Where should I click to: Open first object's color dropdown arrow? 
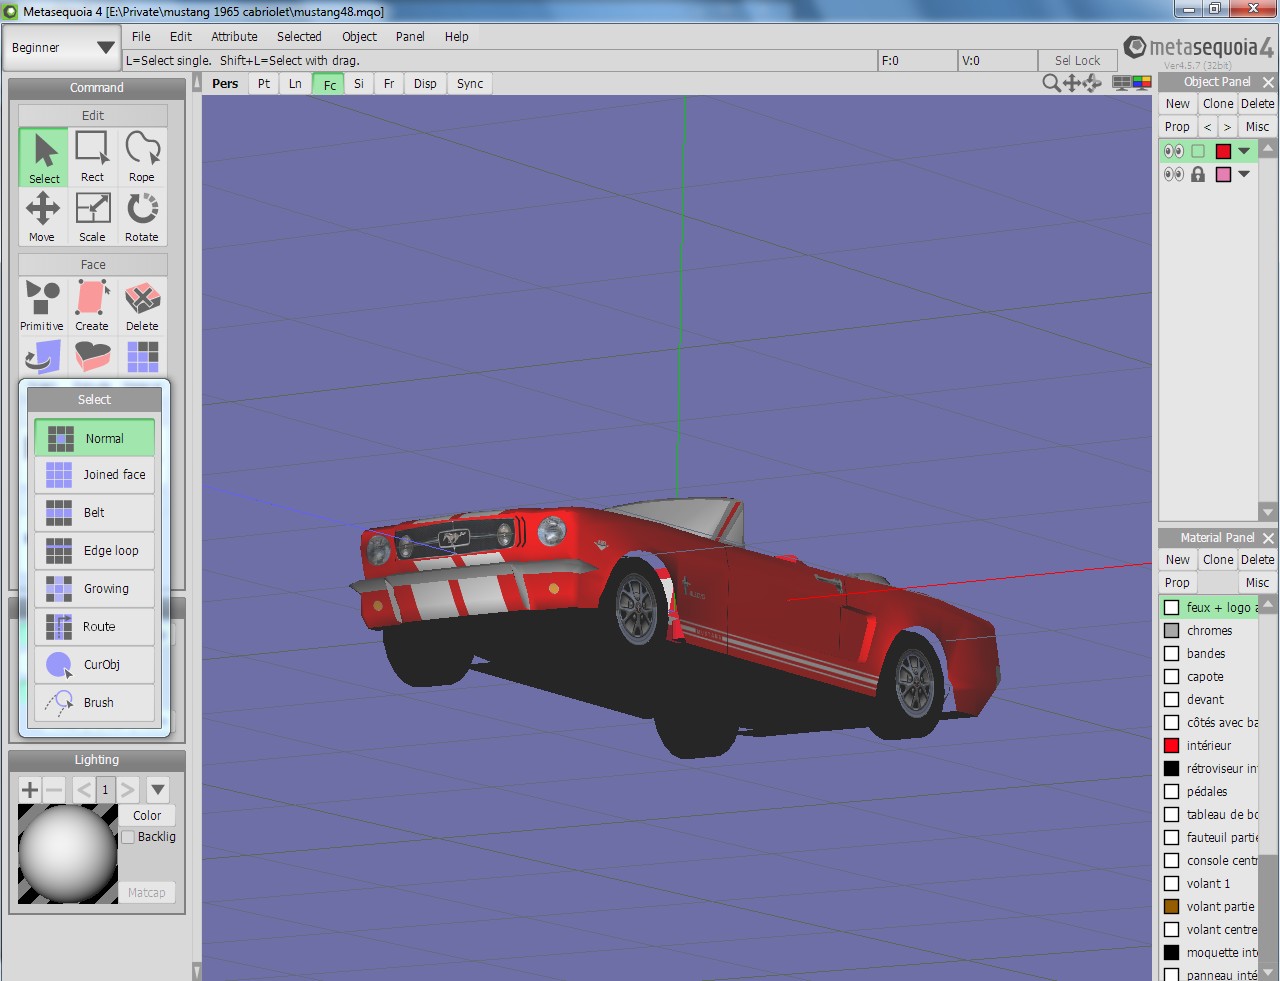point(1244,151)
